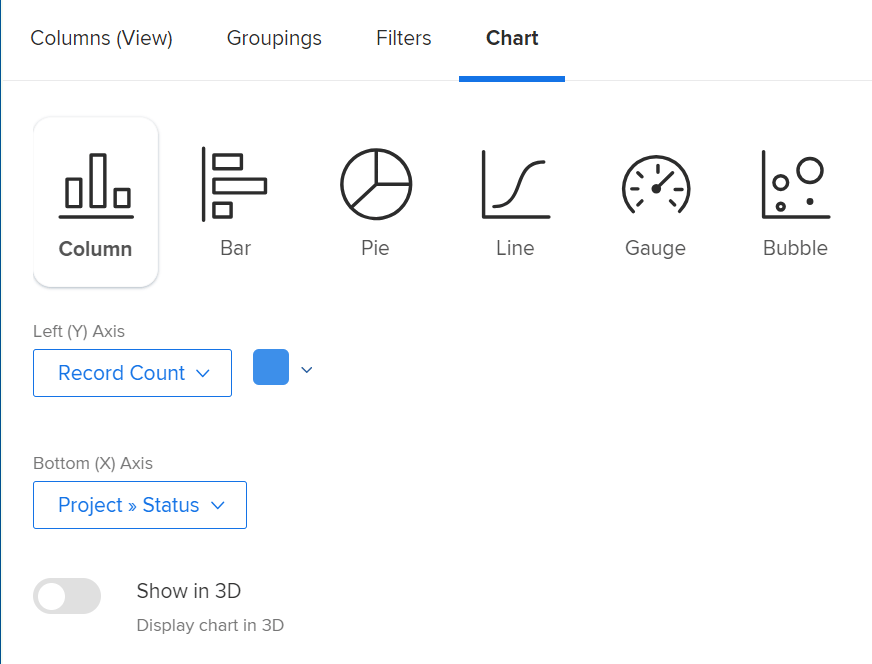Click the Left (Y) Axis label
Image resolution: width=872 pixels, height=664 pixels.
[x=79, y=331]
